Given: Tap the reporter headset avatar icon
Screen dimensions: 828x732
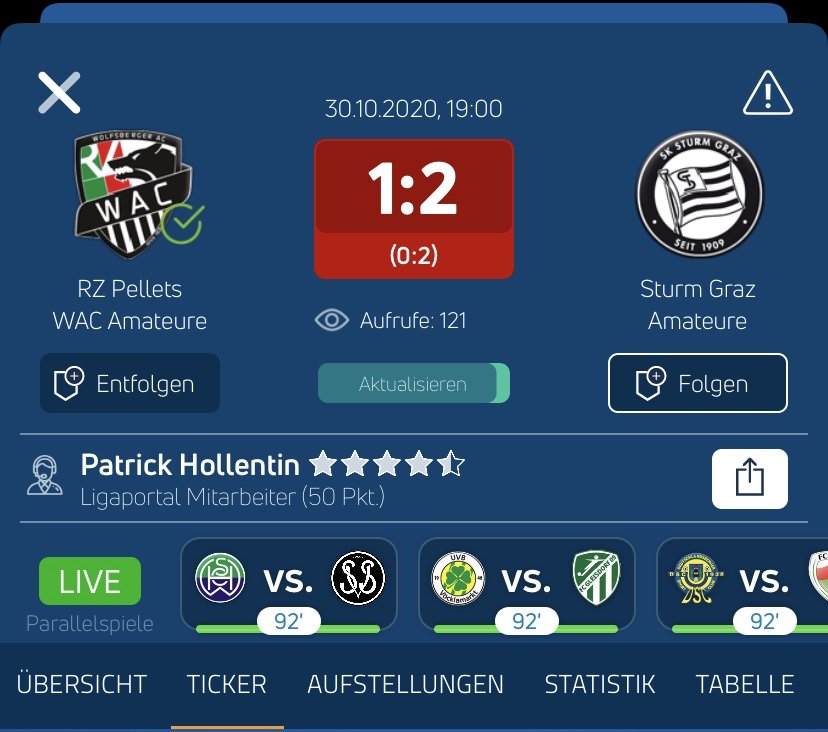Looking at the screenshot, I should [44, 475].
